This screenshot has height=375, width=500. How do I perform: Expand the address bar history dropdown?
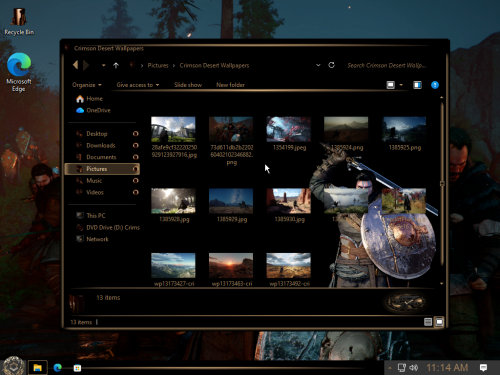coord(318,65)
